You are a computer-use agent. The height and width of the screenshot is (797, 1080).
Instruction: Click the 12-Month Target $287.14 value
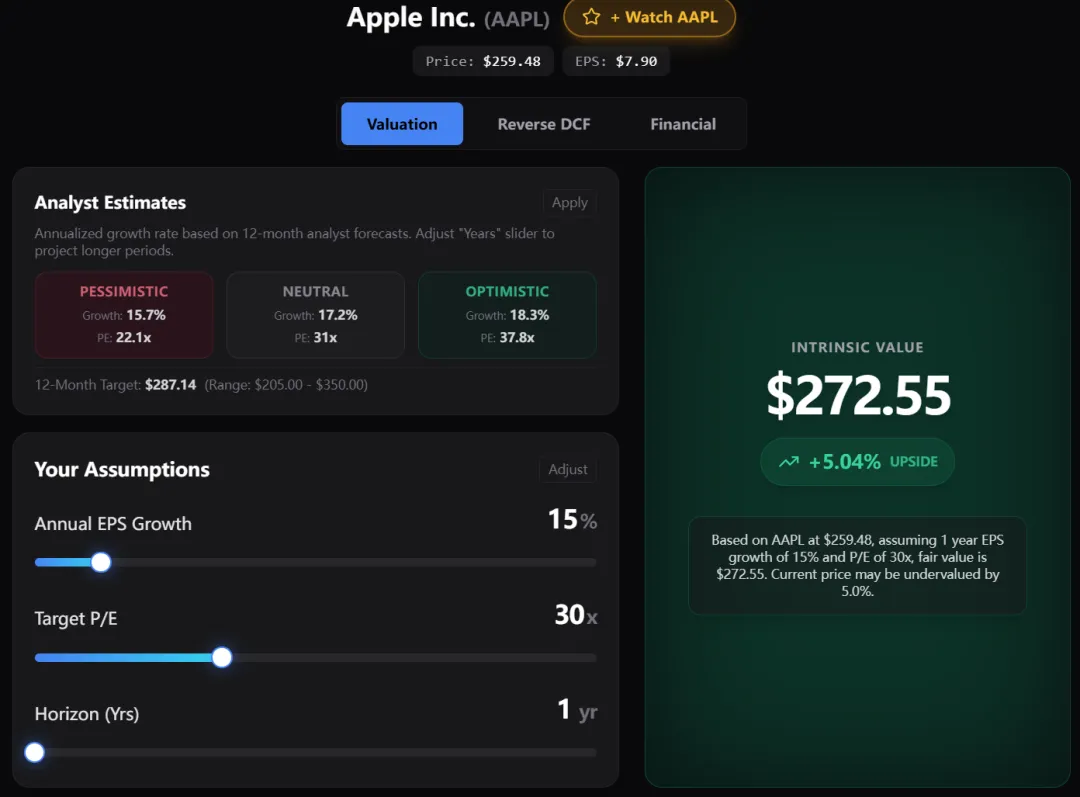(x=170, y=384)
